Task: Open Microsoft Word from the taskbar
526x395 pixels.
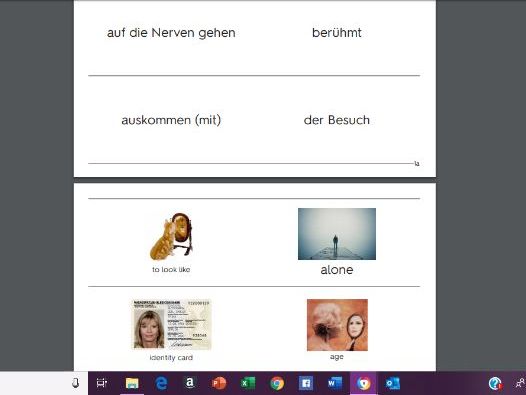Action: tap(334, 383)
